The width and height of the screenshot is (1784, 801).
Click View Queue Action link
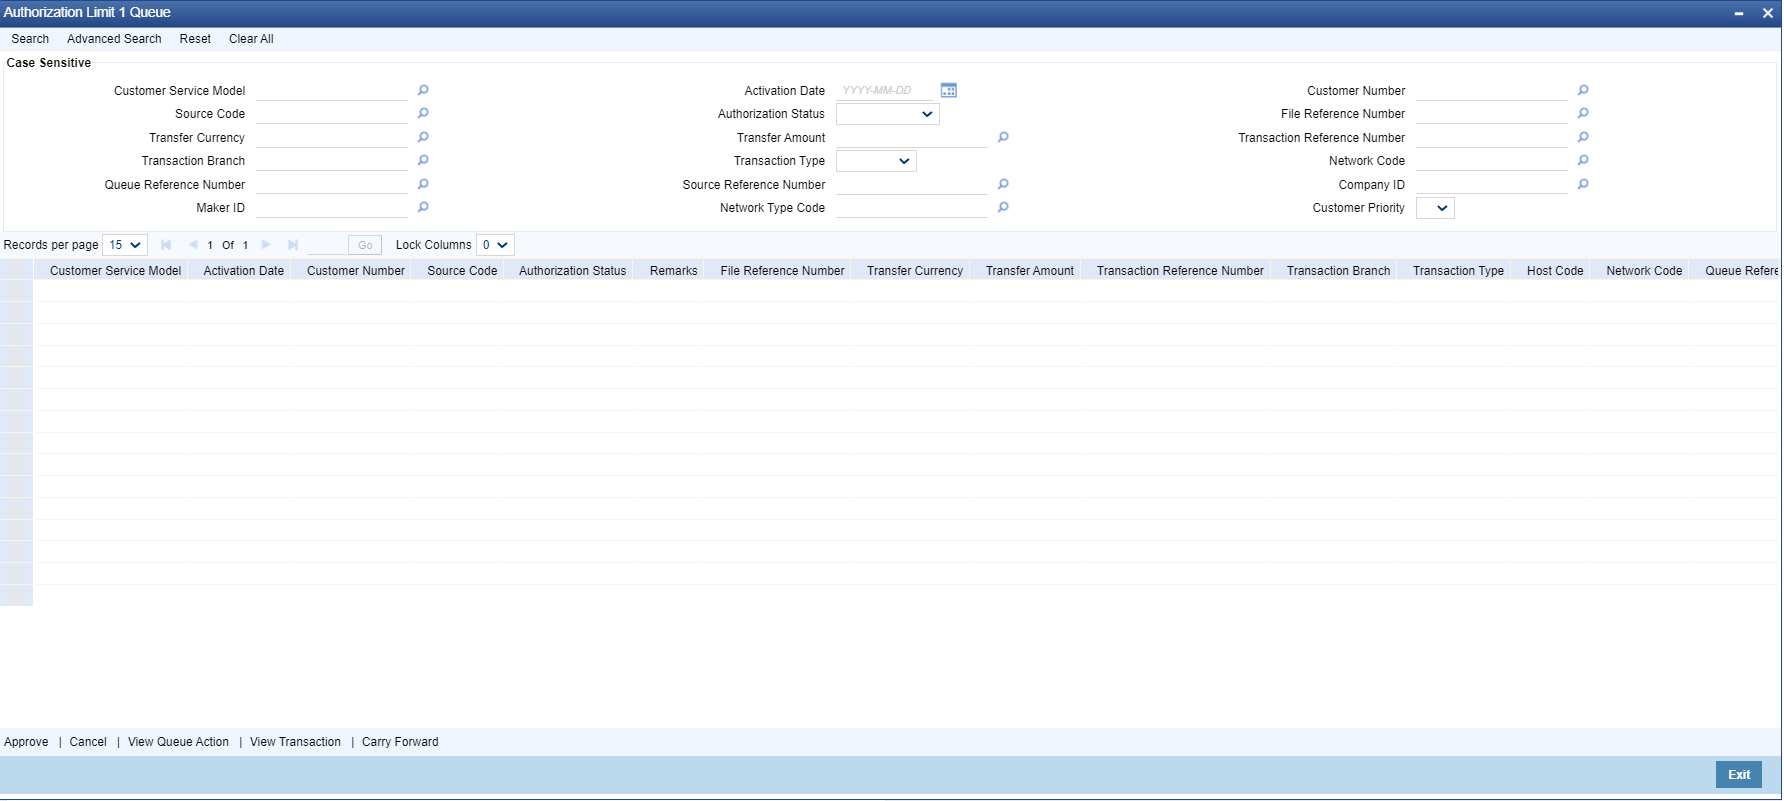[x=178, y=742]
